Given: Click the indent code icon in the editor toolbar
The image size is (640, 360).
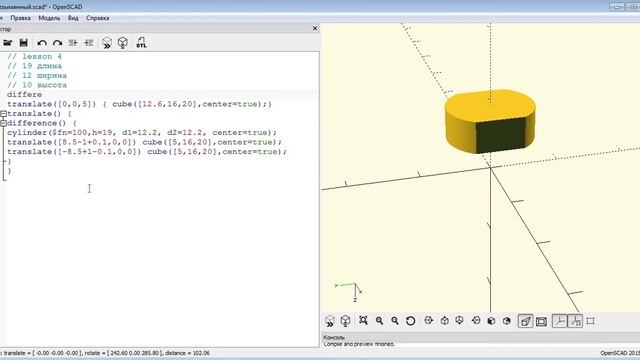Looking at the screenshot, I should point(89,43).
